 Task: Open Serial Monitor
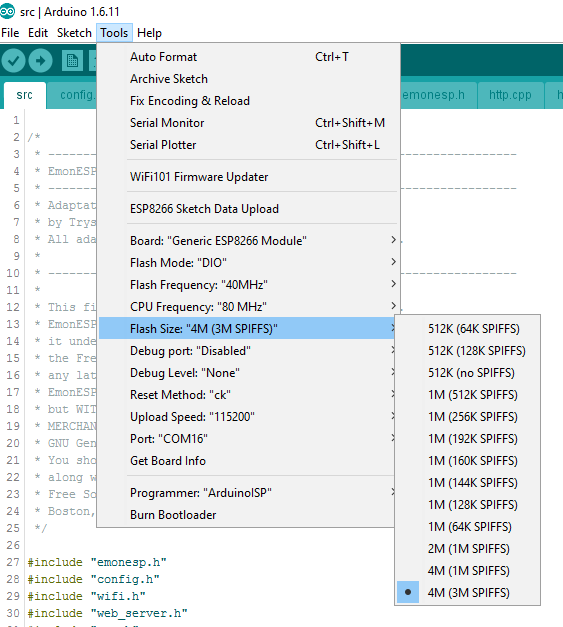click(248, 123)
